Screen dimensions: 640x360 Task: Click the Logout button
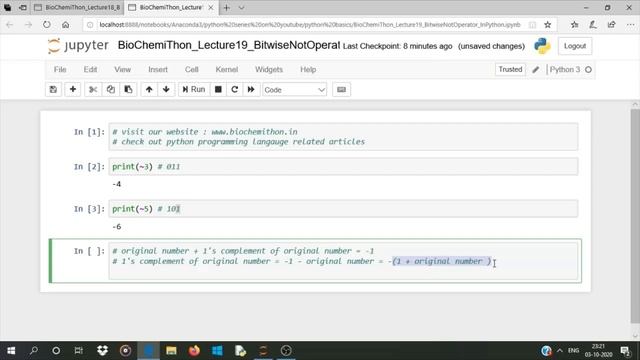tap(575, 46)
